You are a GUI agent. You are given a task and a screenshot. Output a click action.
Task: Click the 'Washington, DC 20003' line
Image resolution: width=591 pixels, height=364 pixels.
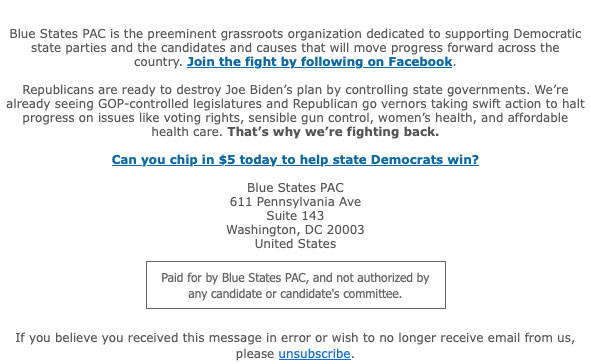(295, 230)
